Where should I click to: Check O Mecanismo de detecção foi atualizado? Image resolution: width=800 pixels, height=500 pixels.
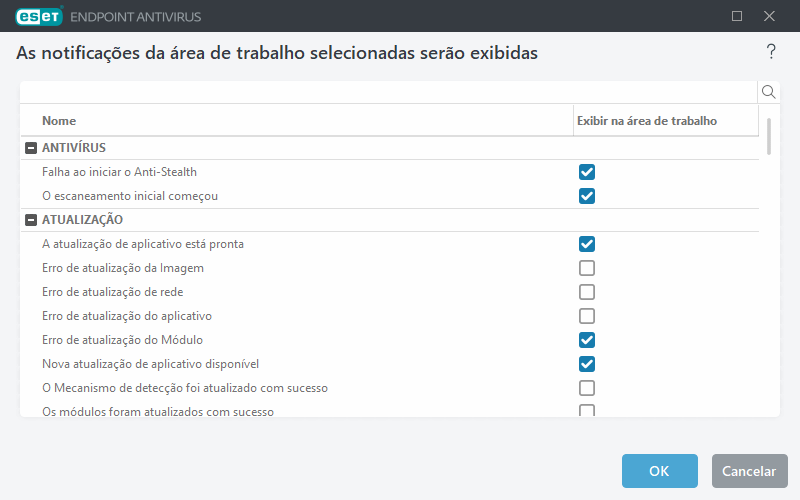pos(587,388)
